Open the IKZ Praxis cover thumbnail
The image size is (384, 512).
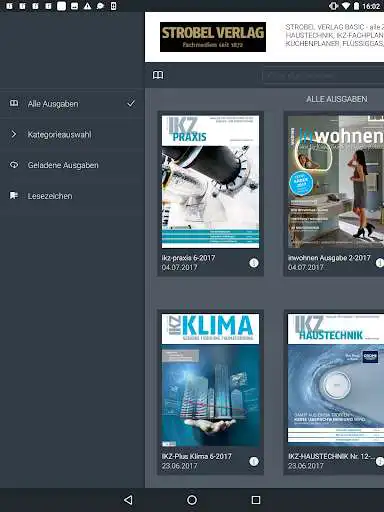(x=210, y=182)
